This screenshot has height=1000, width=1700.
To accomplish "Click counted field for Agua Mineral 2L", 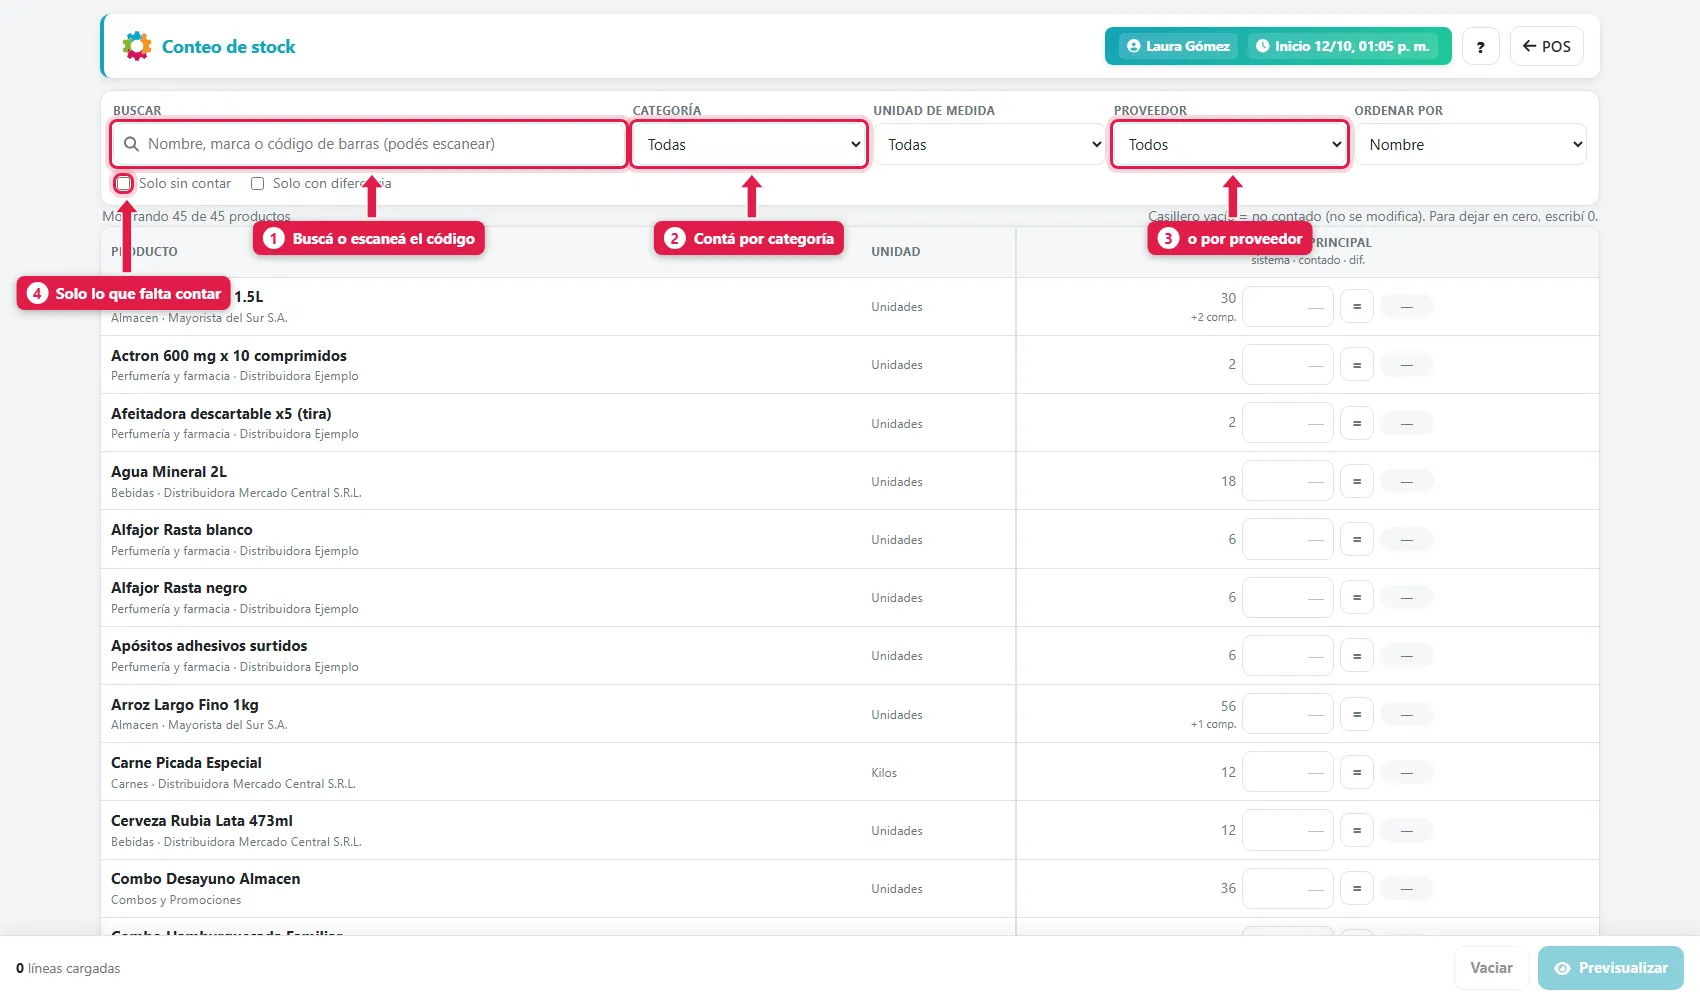I will pyautogui.click(x=1287, y=481).
